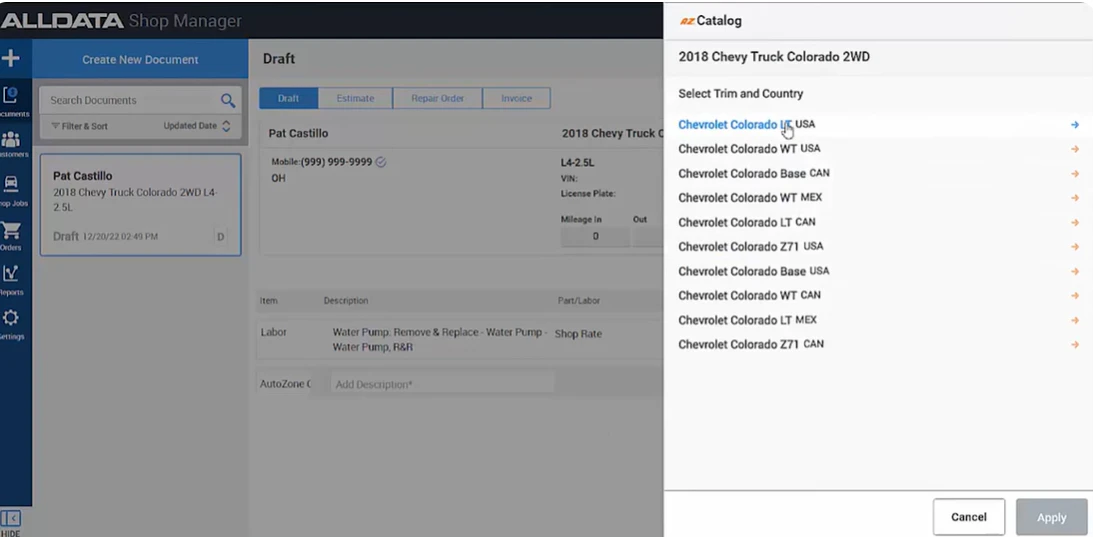This screenshot has width=1093, height=537.
Task: Select trim Chevrolet Colorado WT MEX
Action: pyautogui.click(x=750, y=198)
